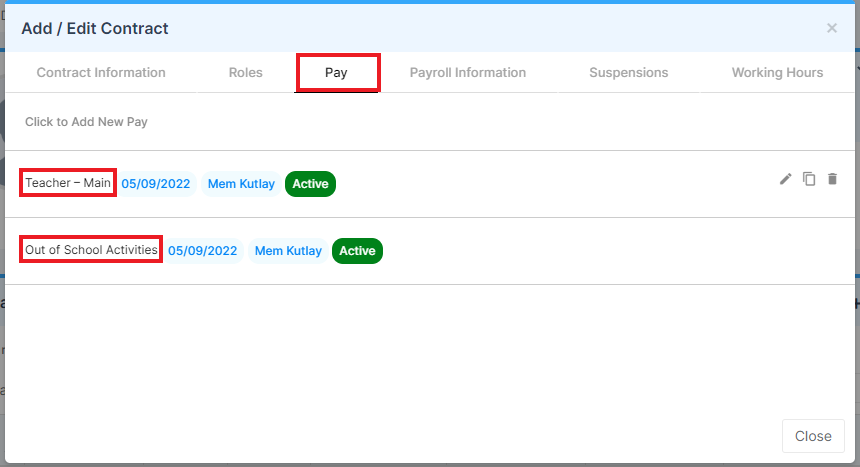The height and width of the screenshot is (467, 860).
Task: Show the Working Hours tab
Action: point(777,72)
